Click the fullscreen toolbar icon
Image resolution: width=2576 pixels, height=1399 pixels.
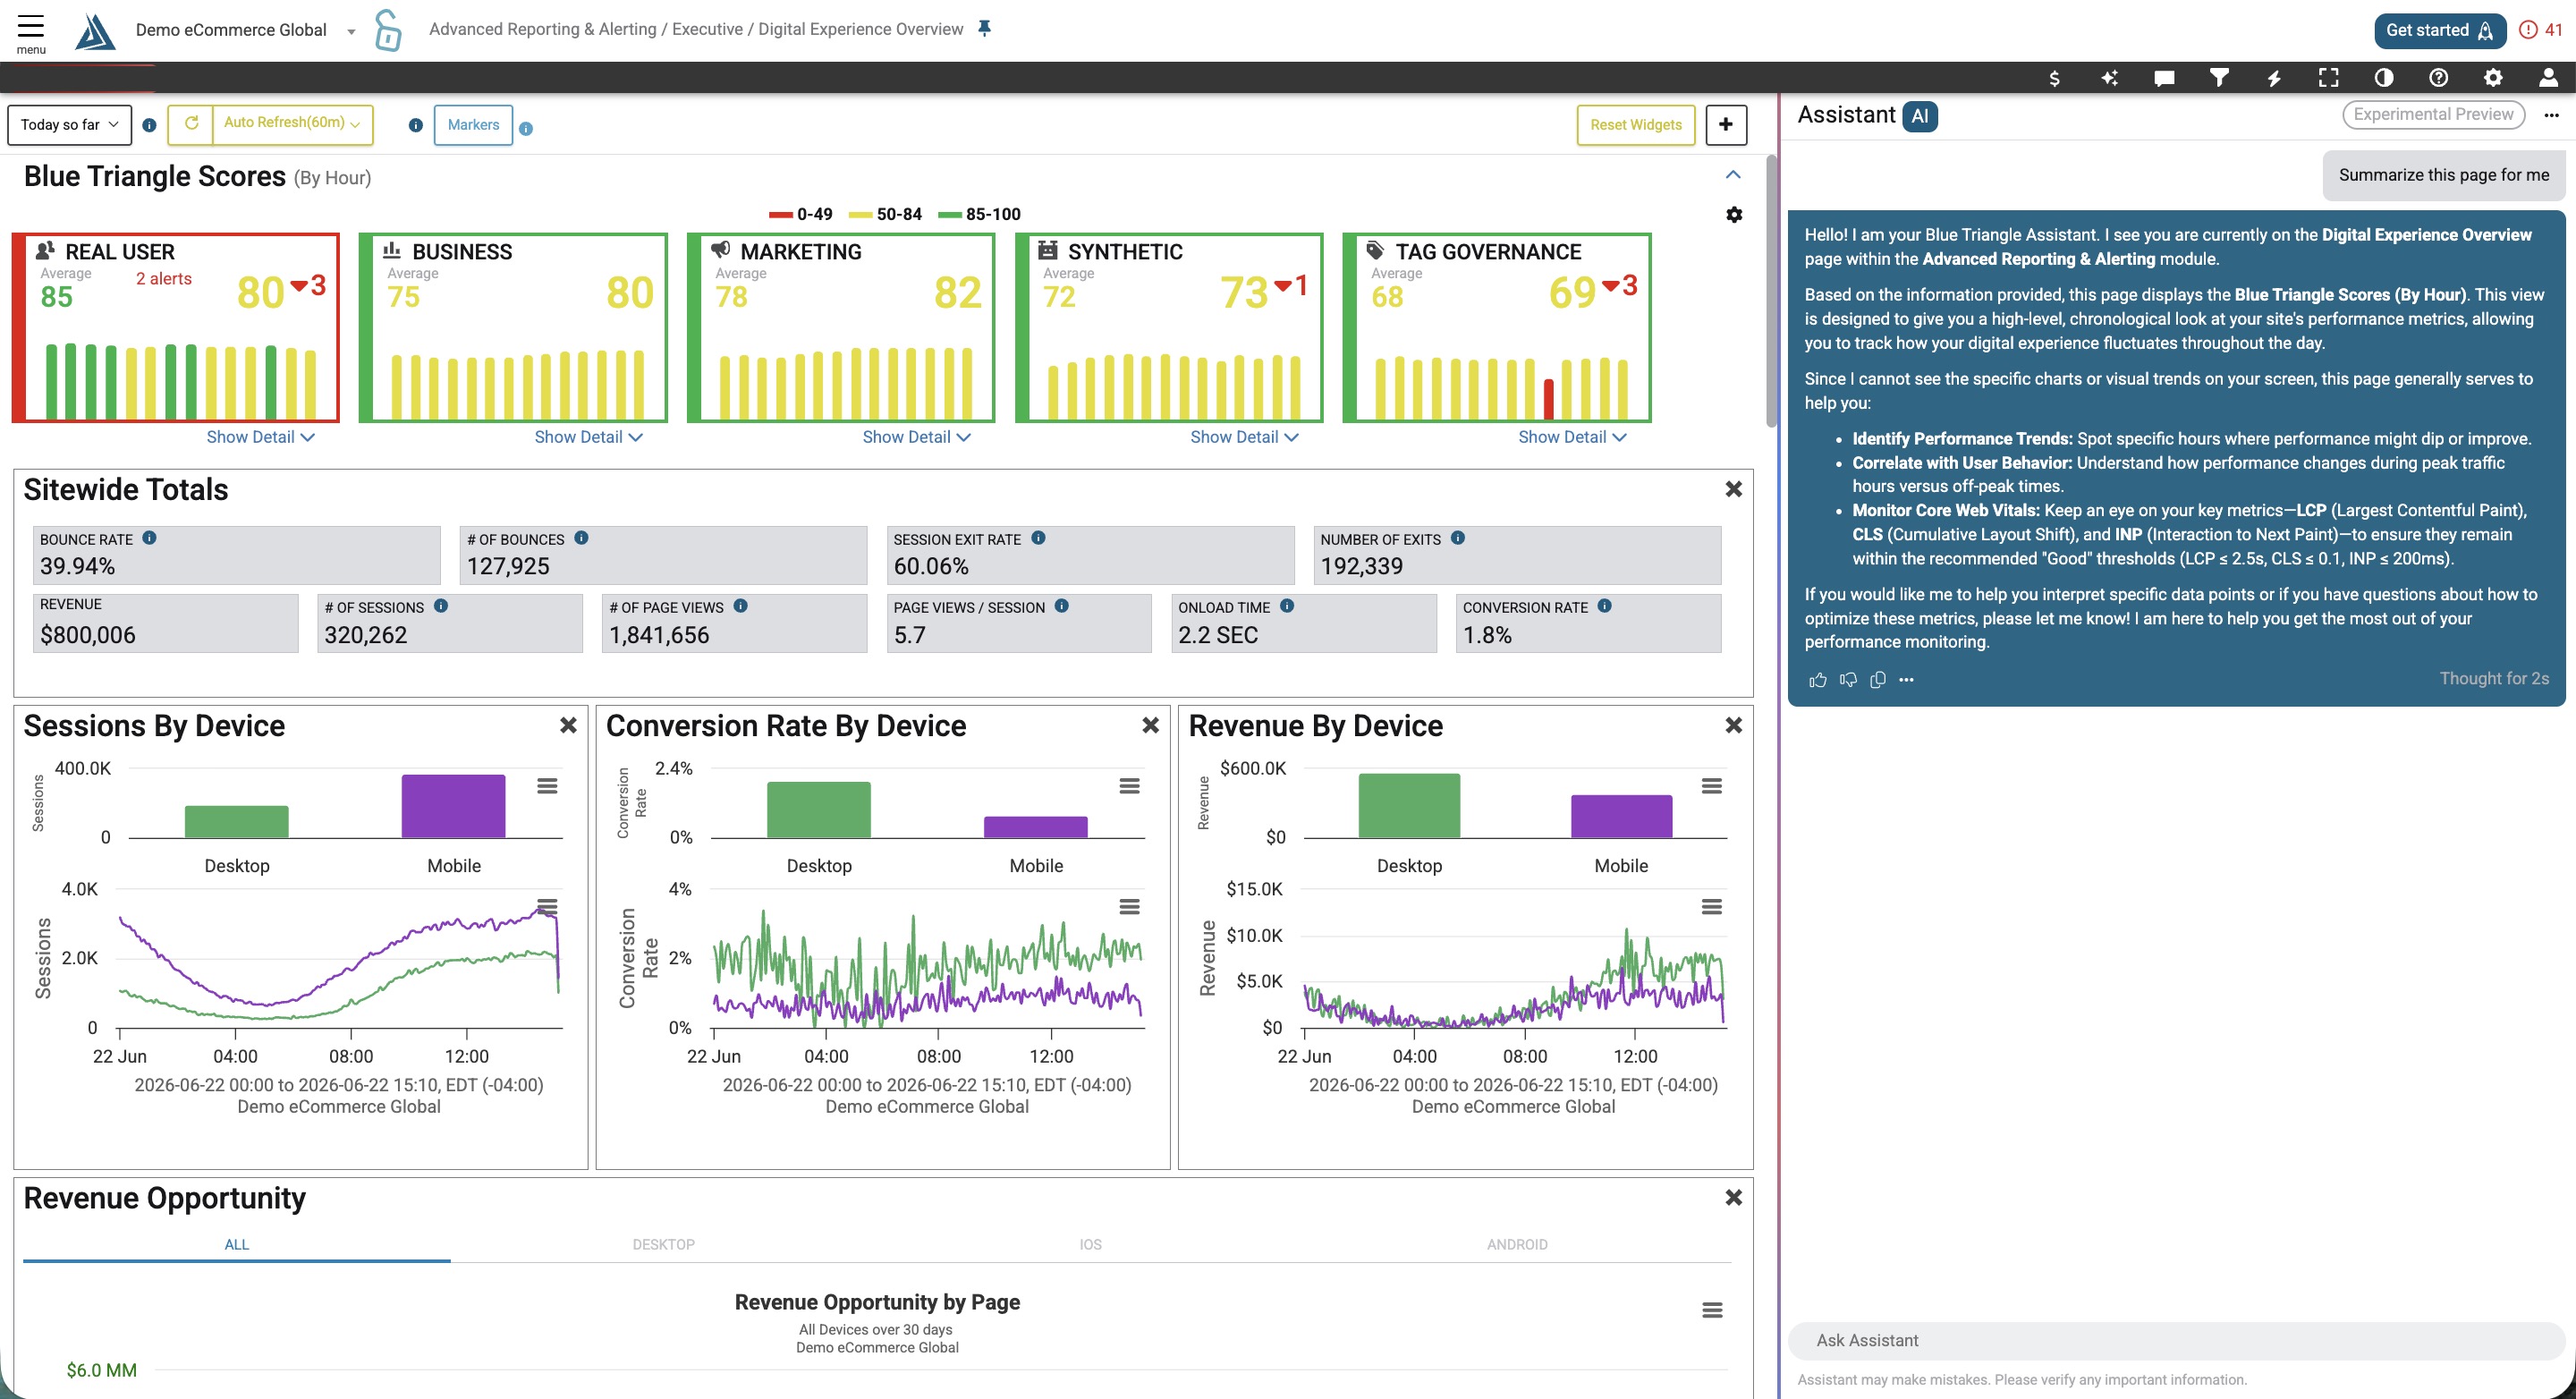[x=2329, y=78]
